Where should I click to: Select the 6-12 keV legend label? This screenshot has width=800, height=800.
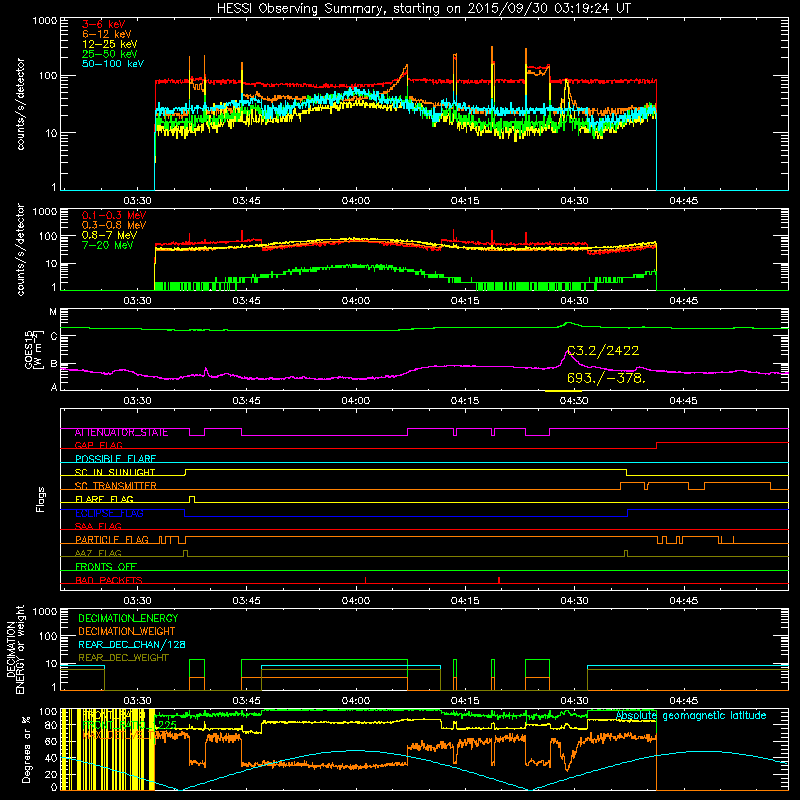pos(107,34)
